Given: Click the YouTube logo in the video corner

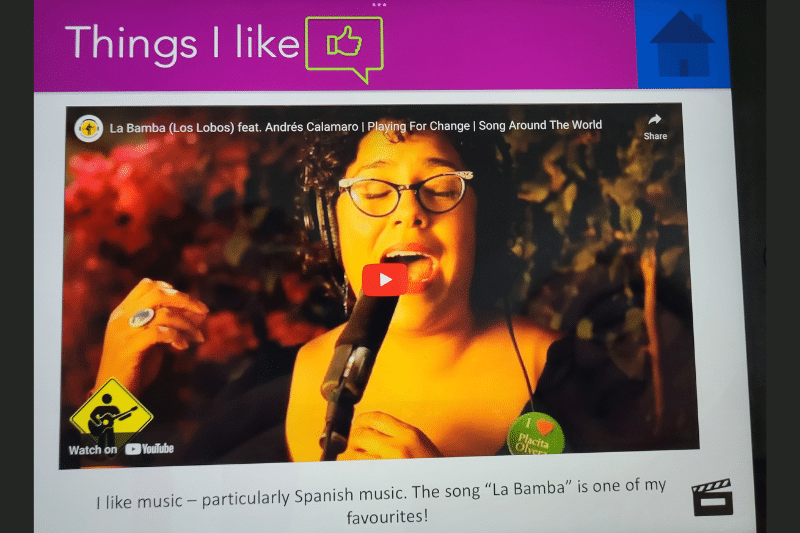Looking at the screenshot, I should 149,449.
